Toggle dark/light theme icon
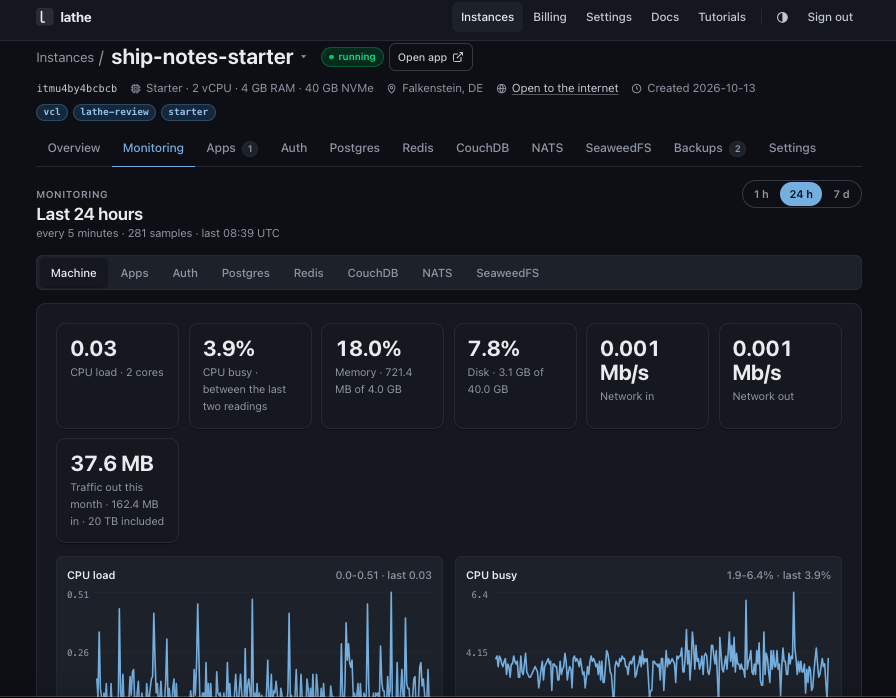 coord(782,17)
